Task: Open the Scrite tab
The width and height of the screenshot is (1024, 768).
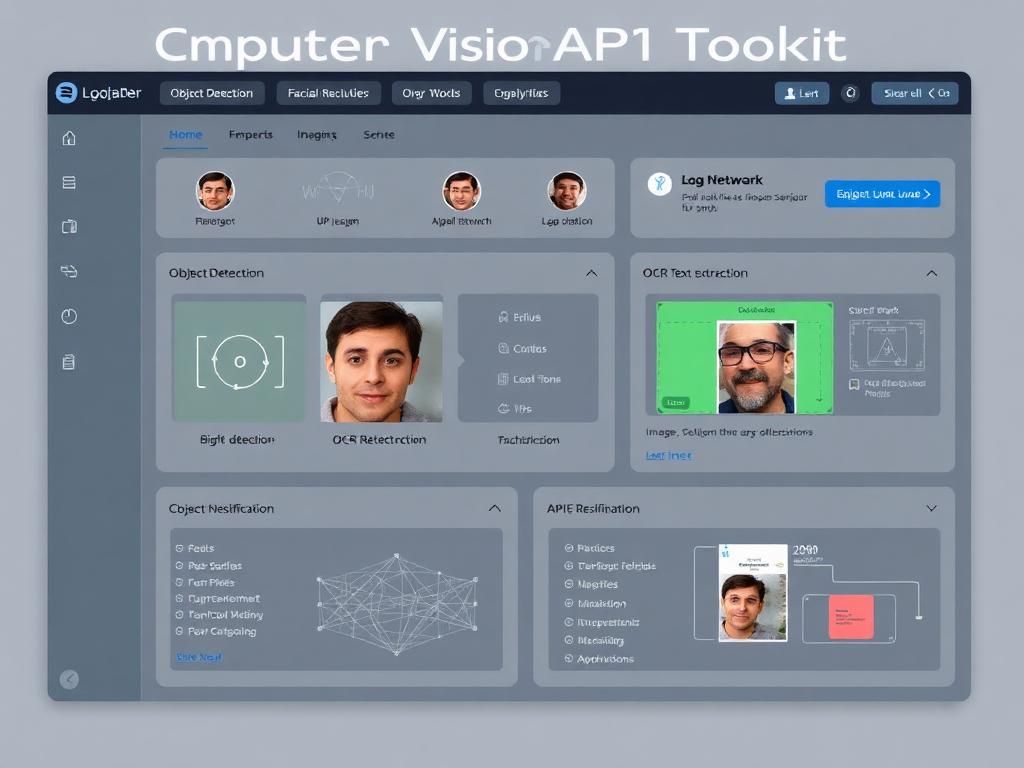Action: pos(379,135)
